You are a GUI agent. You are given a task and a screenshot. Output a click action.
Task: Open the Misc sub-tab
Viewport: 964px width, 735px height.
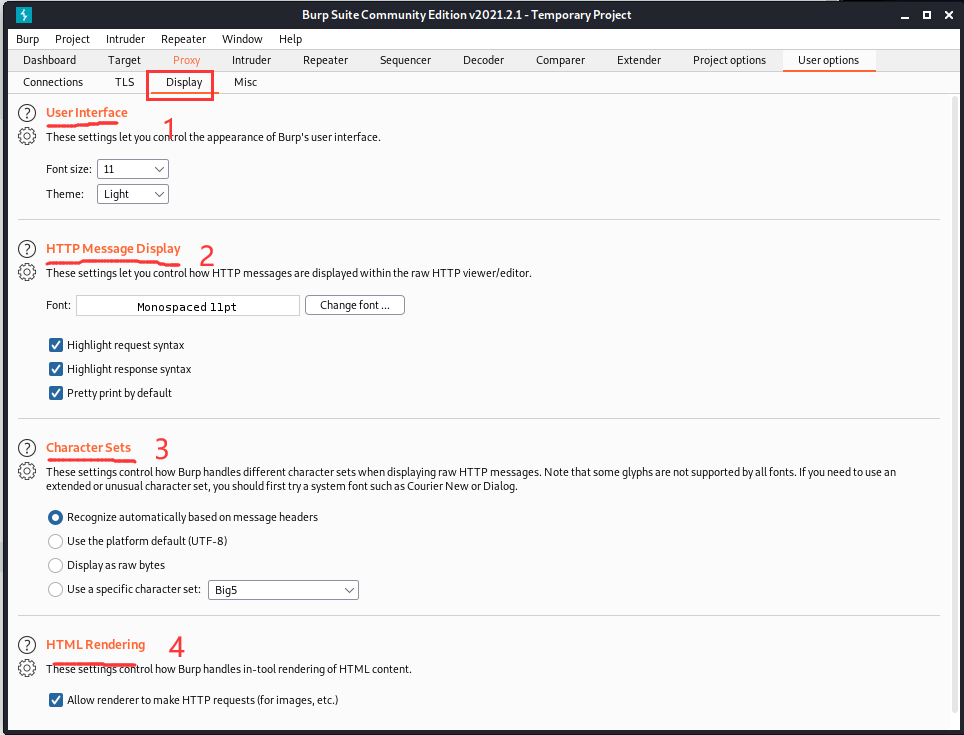click(245, 82)
